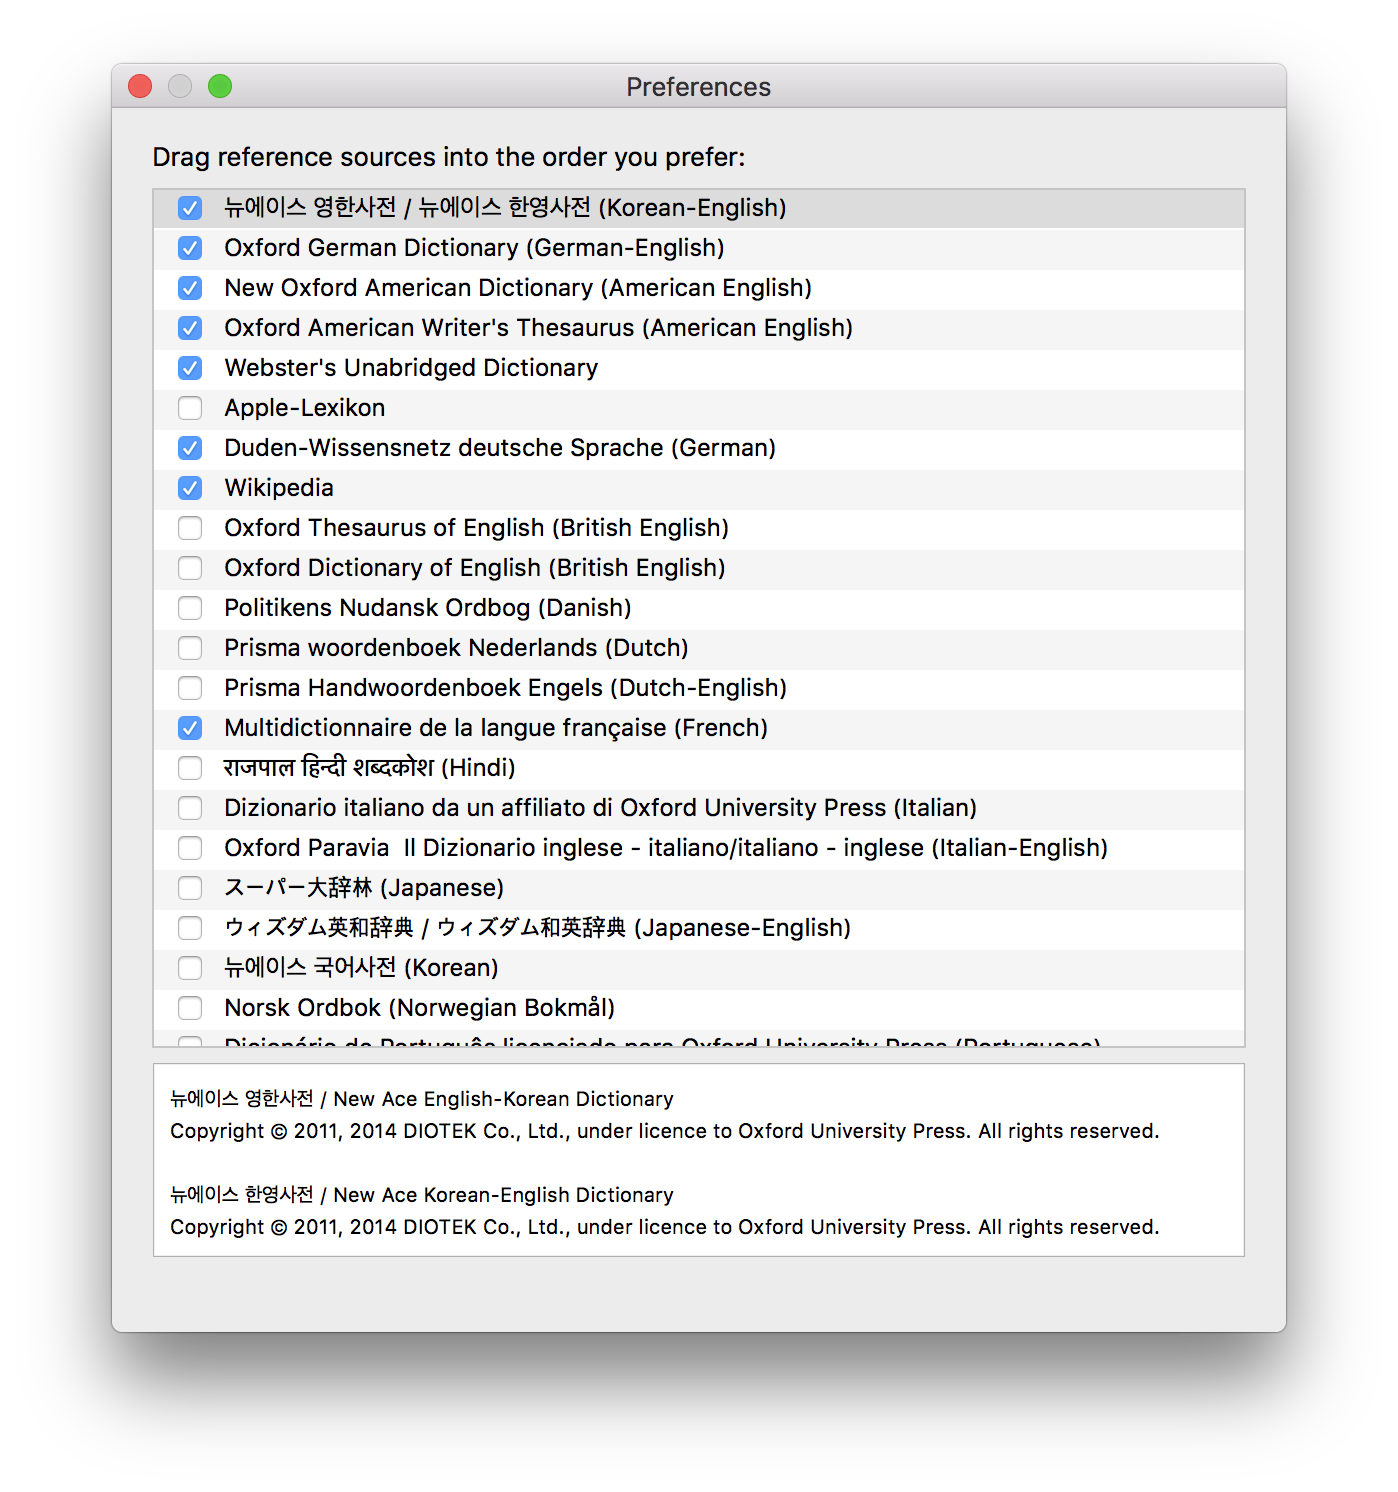Enable the Apple-Lexikon reference source
Screen dimensions: 1398x1492
point(190,408)
